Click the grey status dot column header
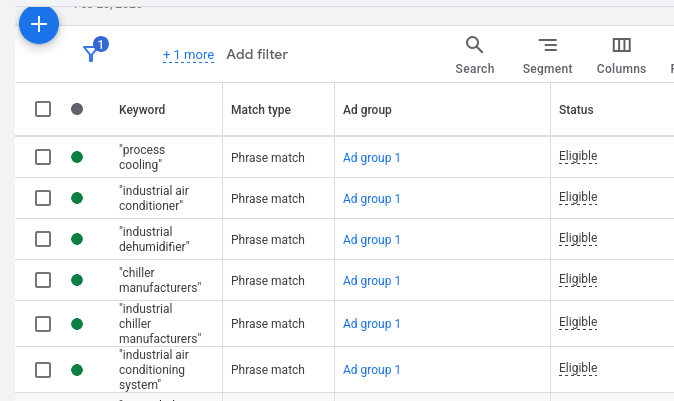The image size is (674, 401). tap(77, 109)
